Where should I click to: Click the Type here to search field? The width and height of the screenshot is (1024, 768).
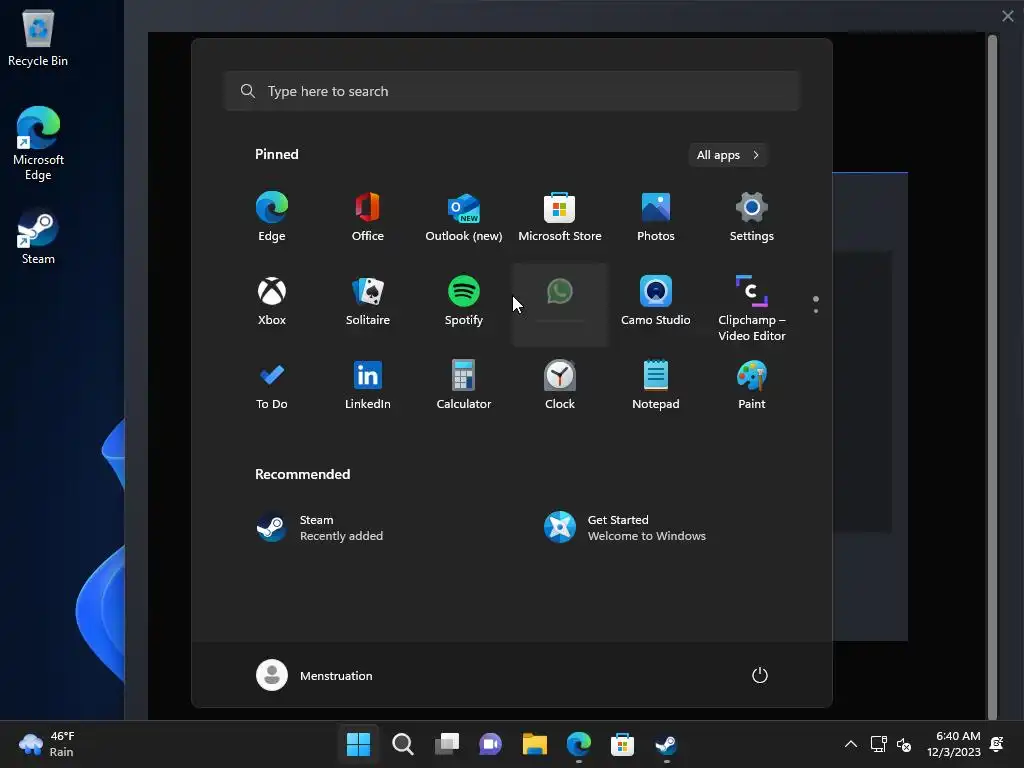pos(512,91)
